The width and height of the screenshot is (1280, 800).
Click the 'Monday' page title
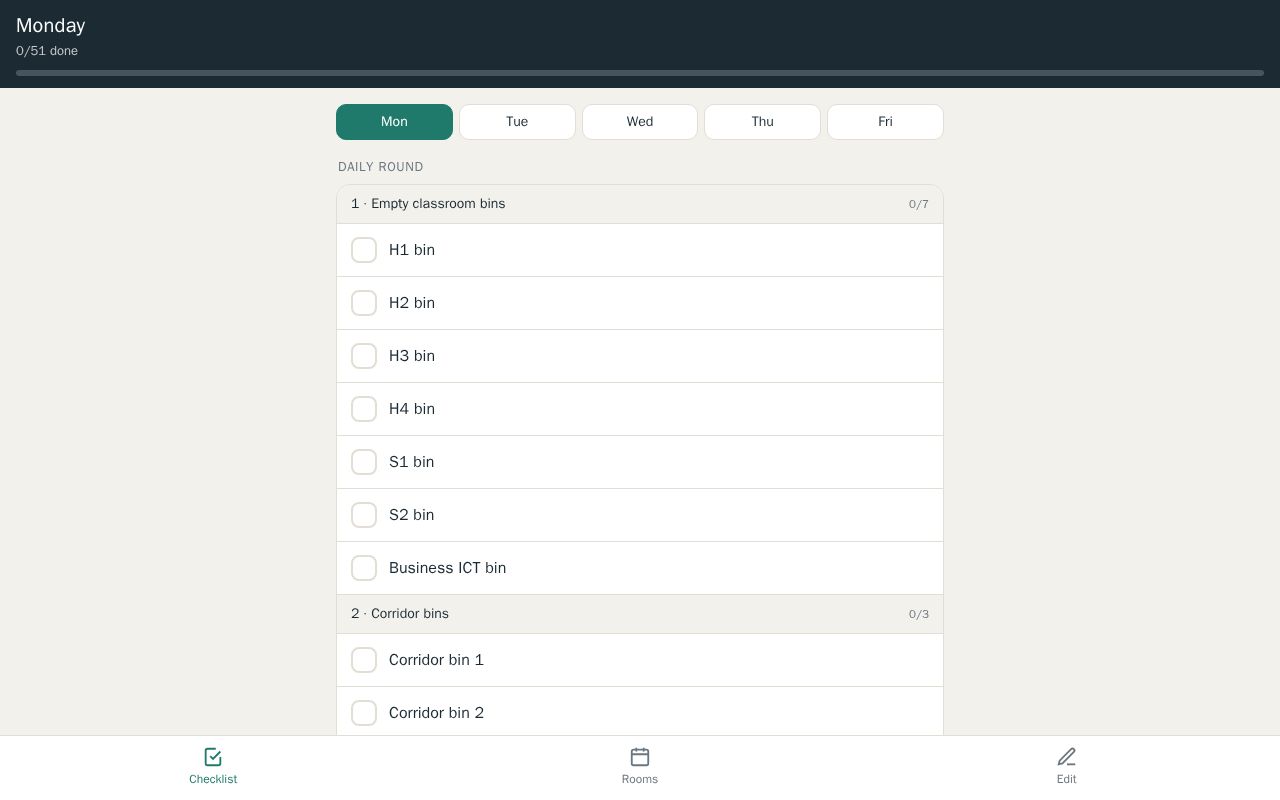click(x=51, y=25)
